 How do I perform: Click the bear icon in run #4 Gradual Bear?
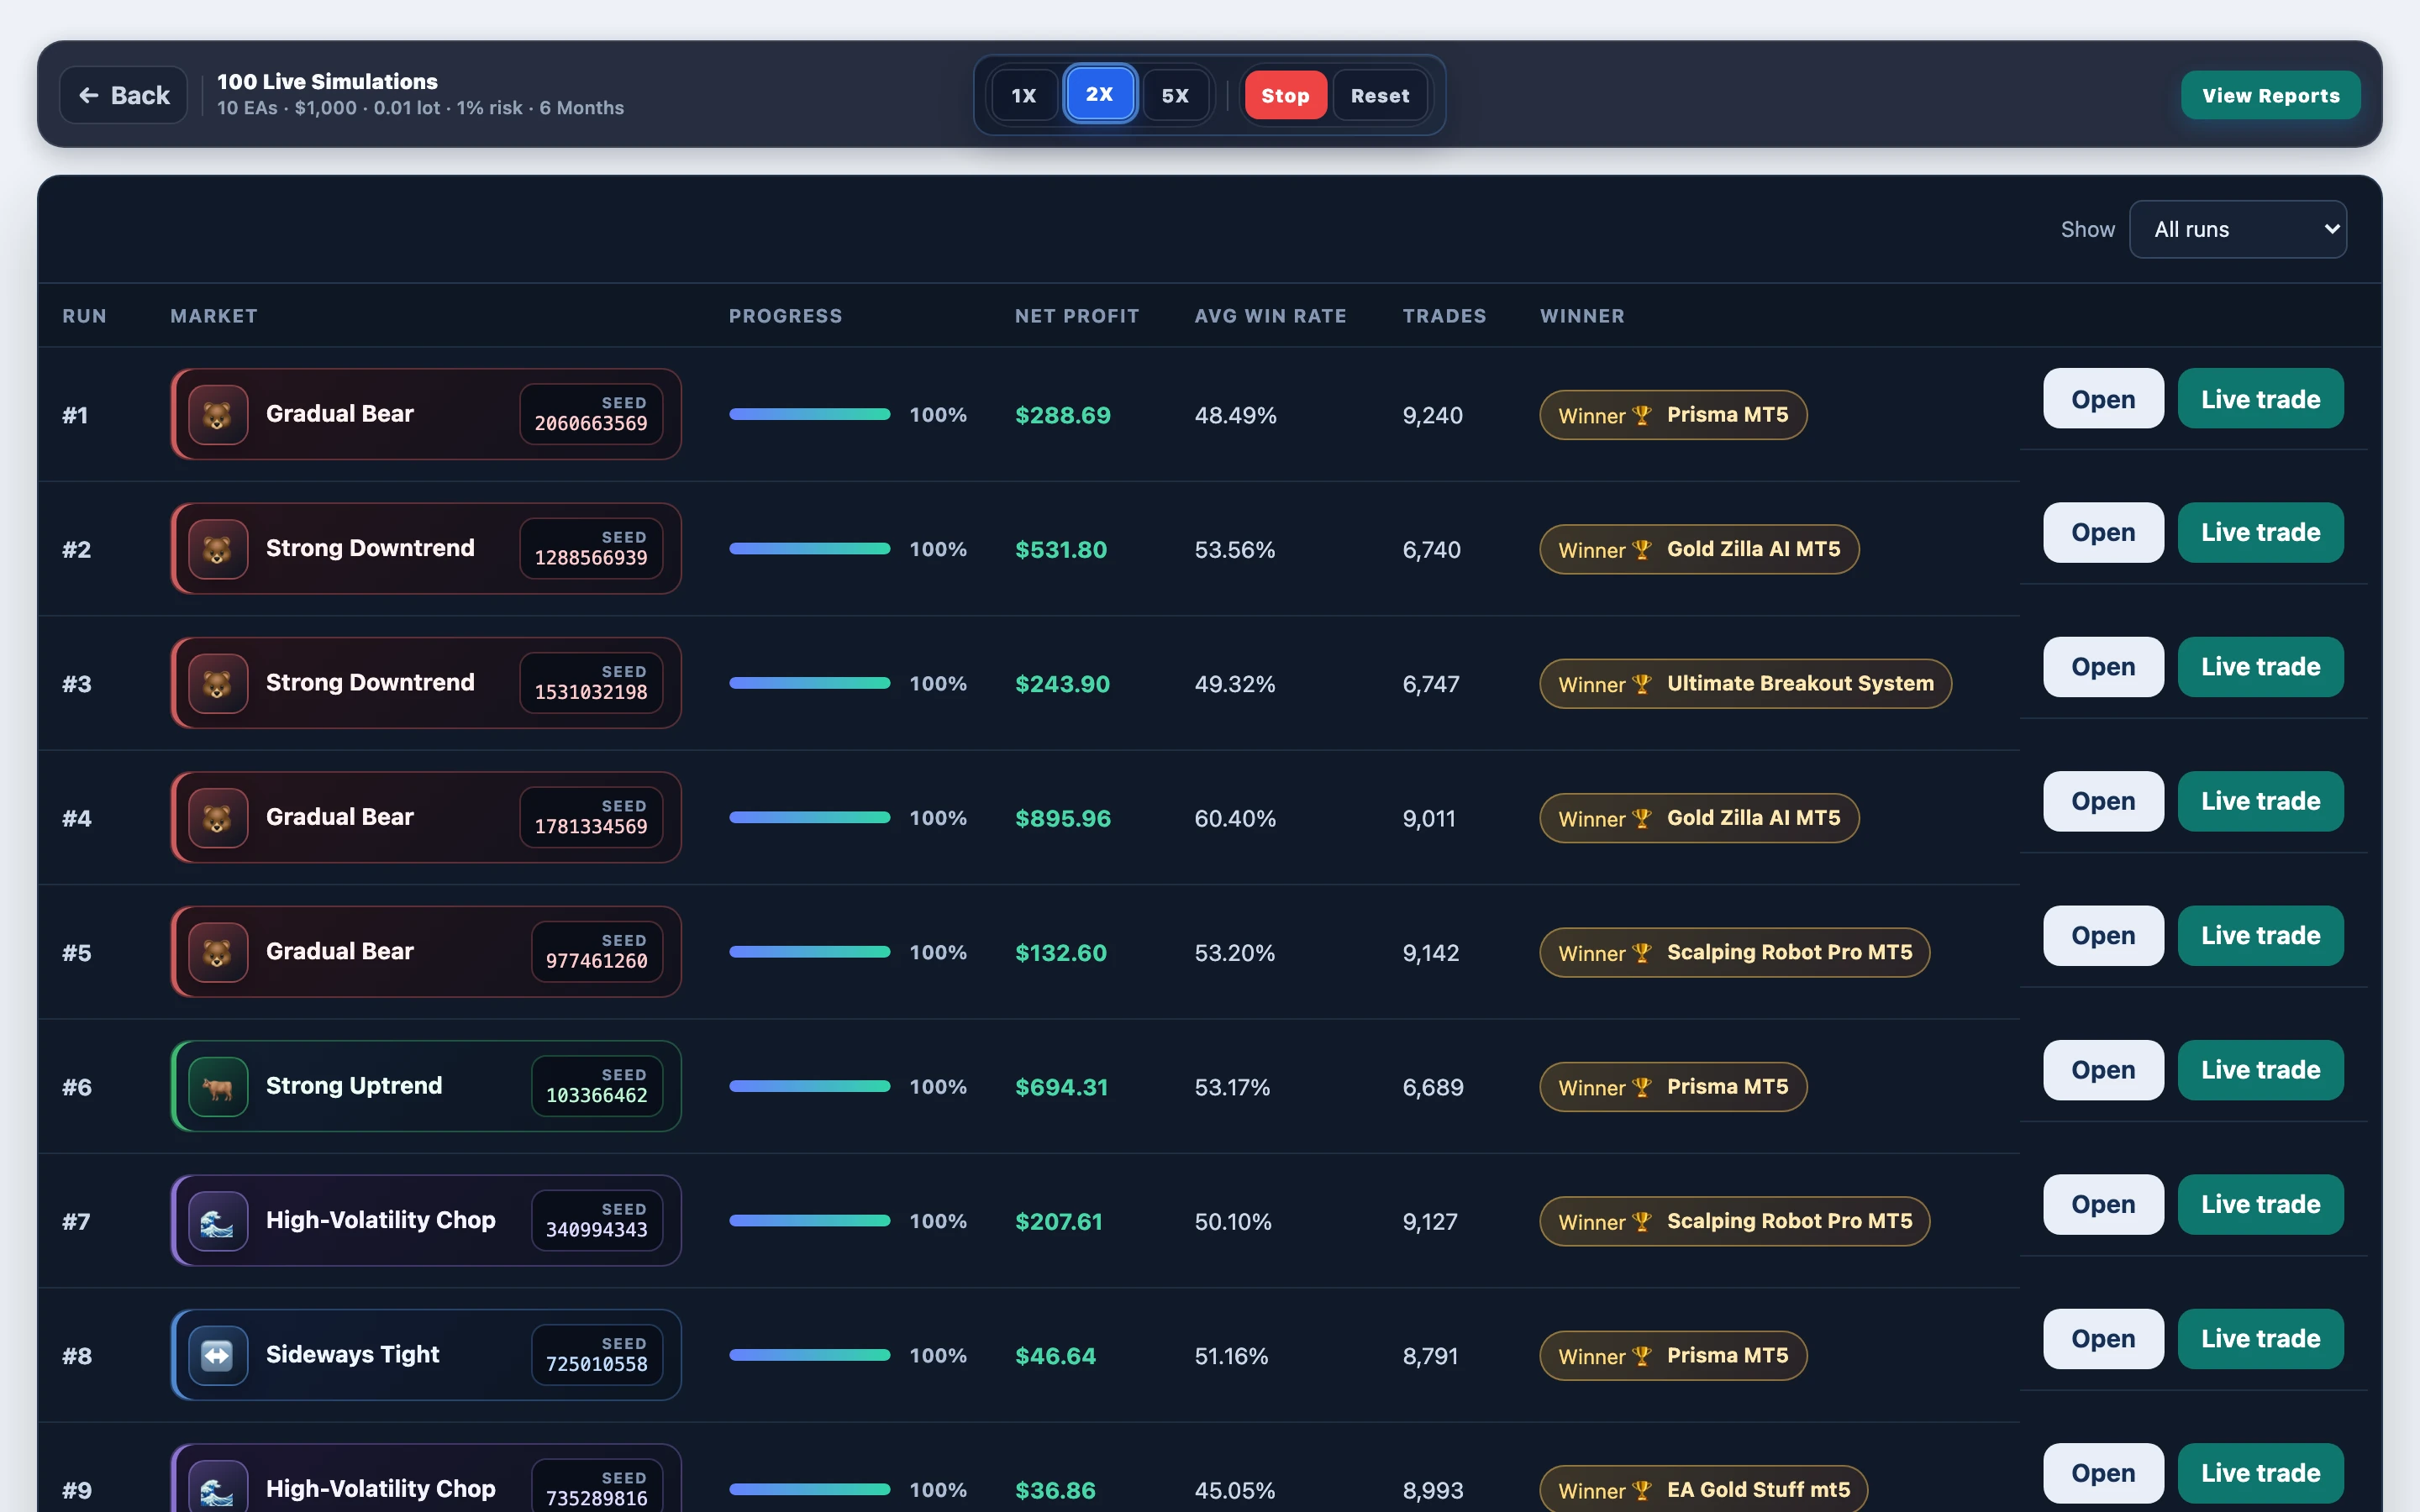pos(218,818)
